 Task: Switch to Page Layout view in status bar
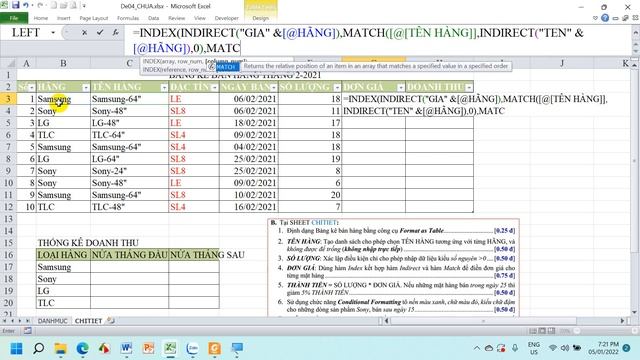(542, 331)
